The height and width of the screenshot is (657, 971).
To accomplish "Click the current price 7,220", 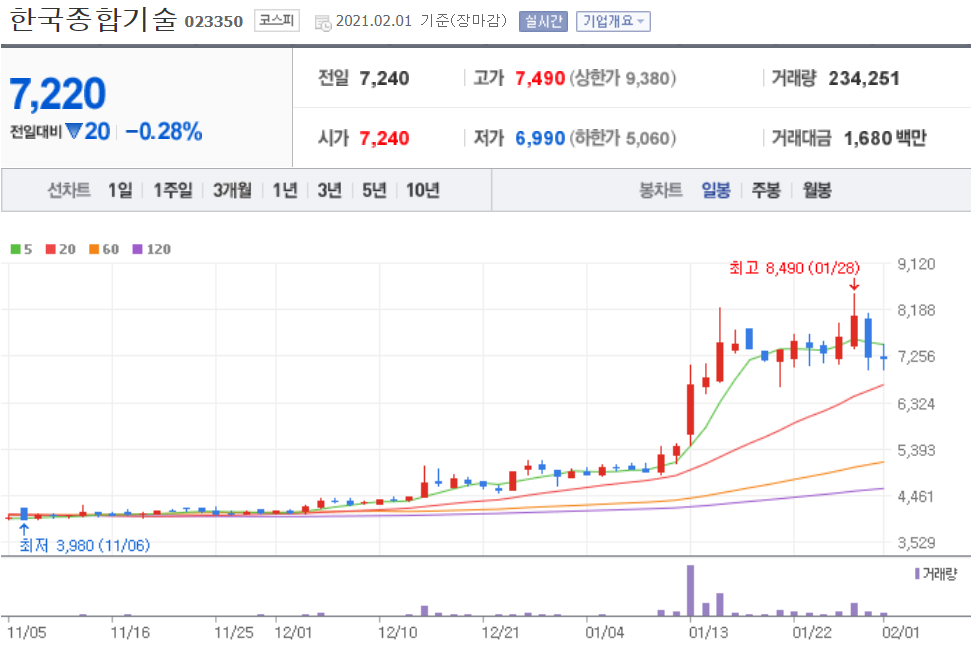I will 58,94.
